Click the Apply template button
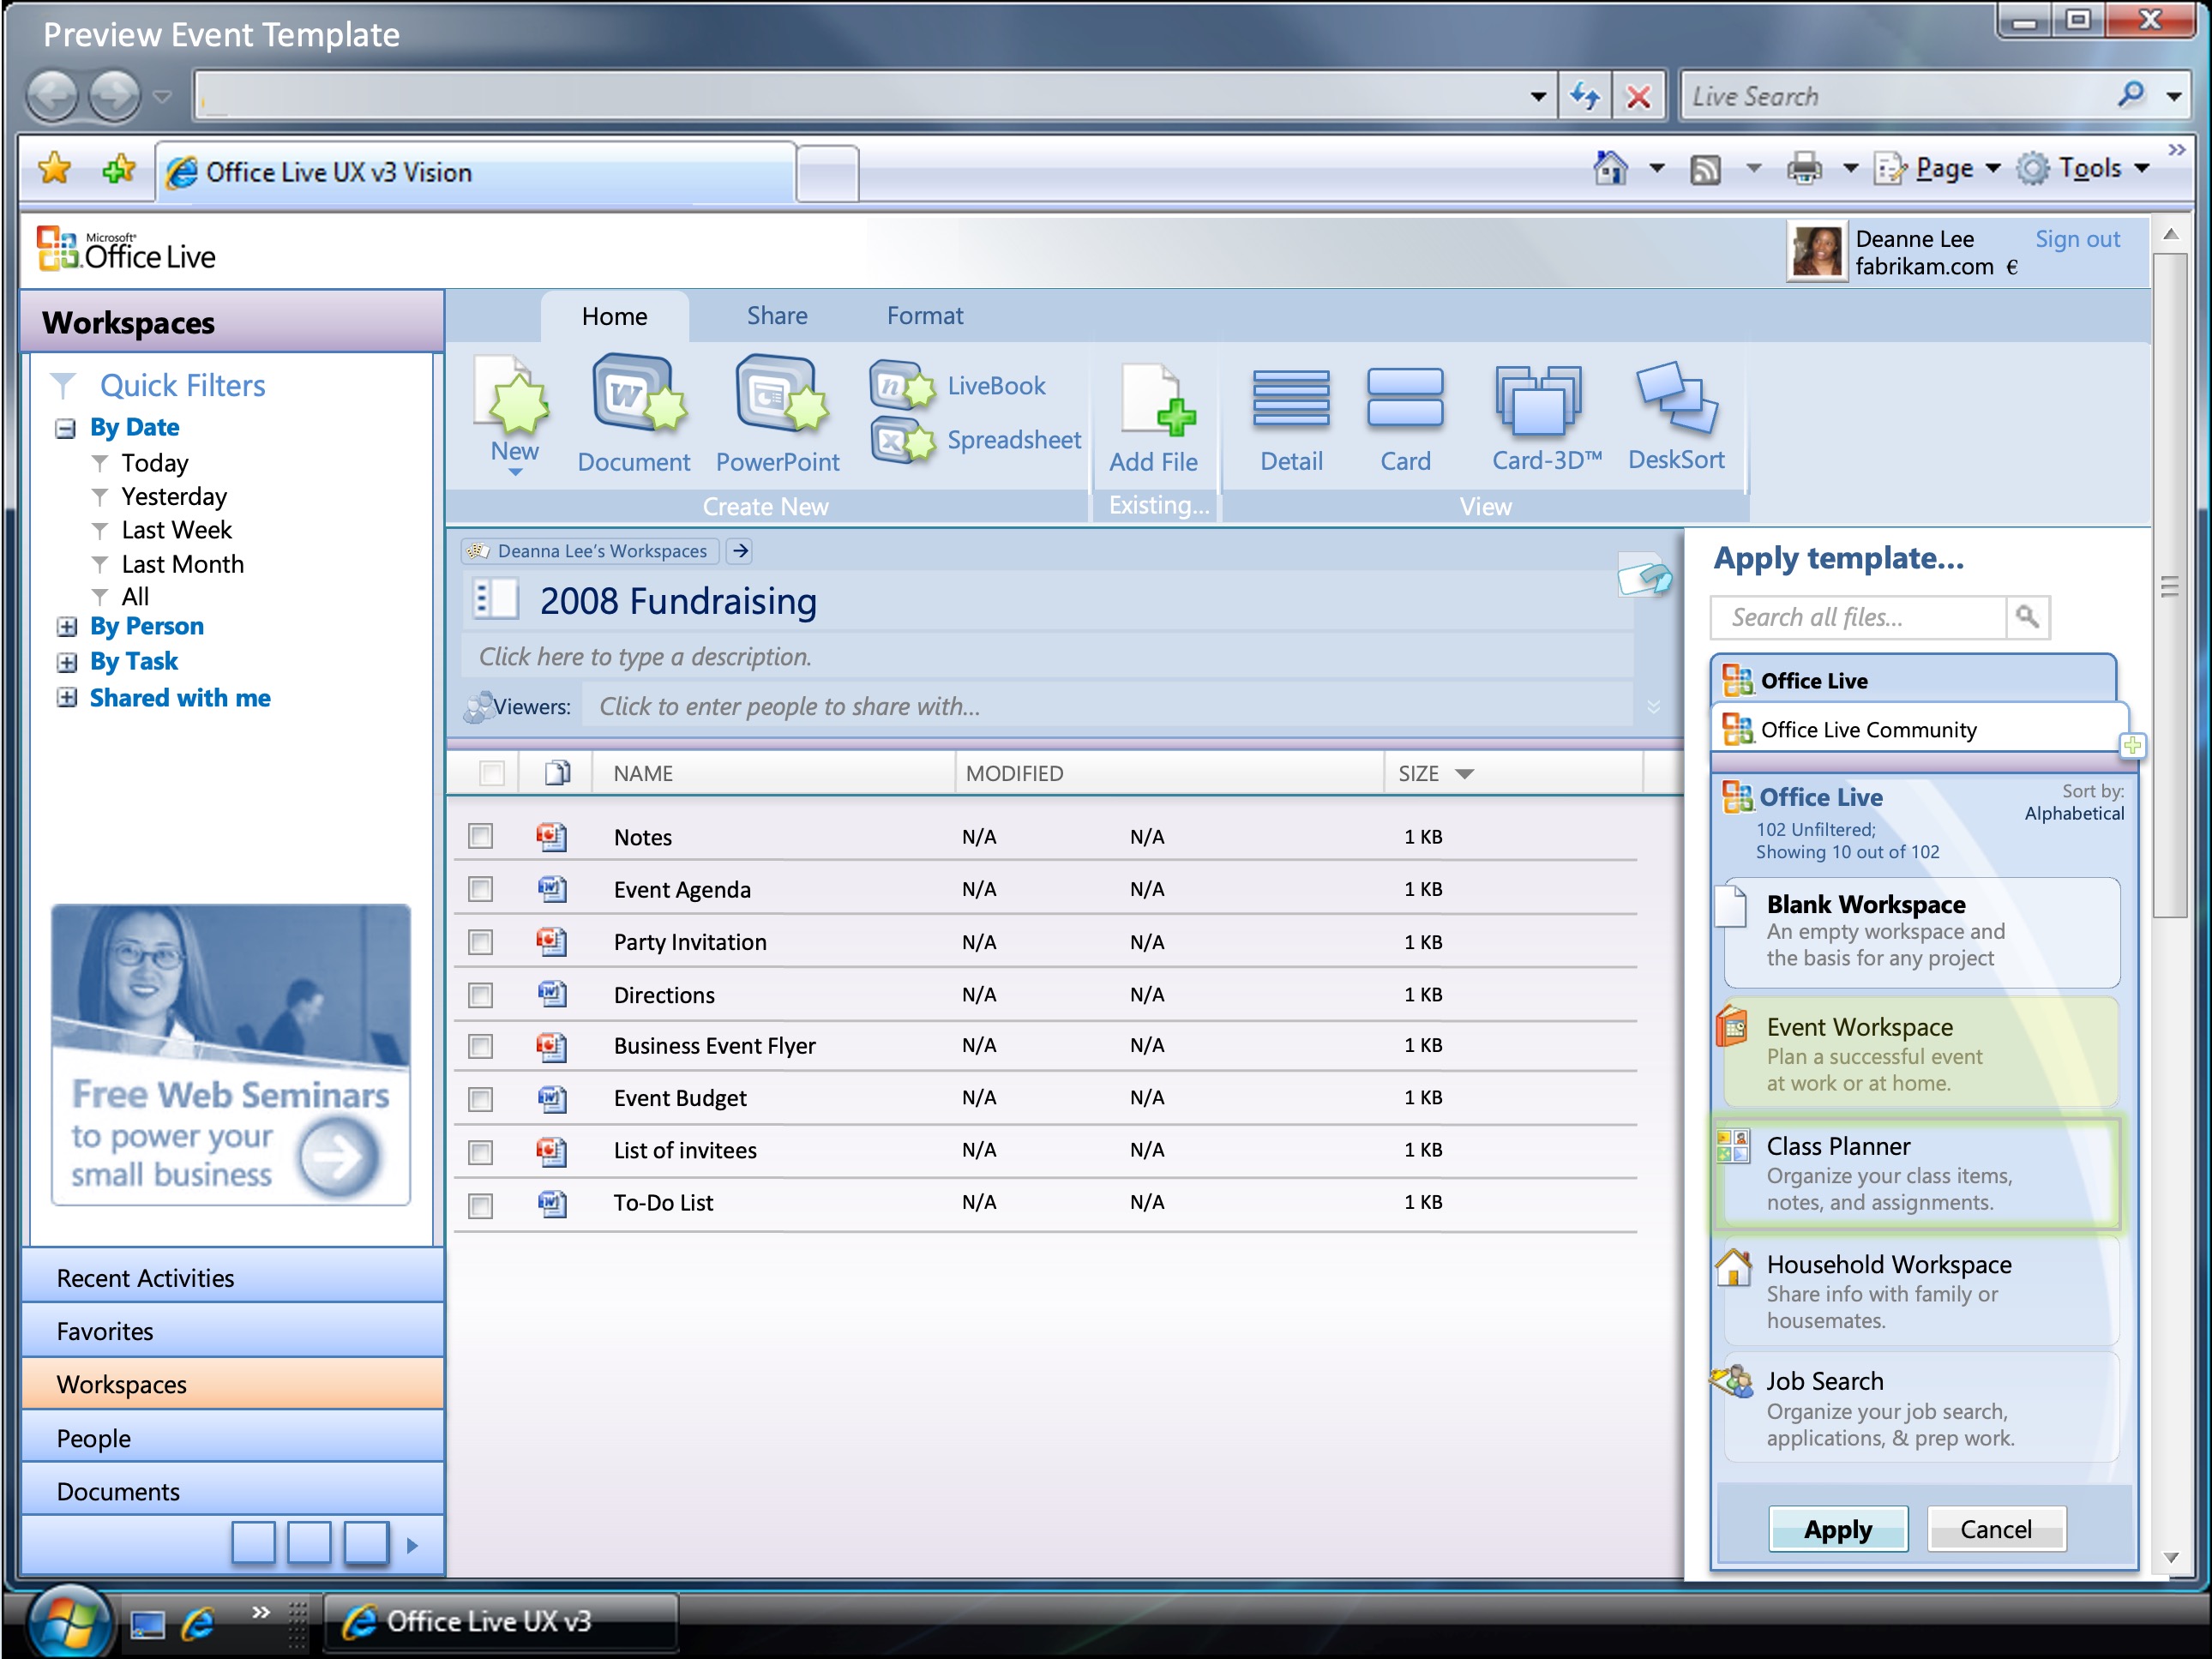The image size is (2212, 1659). (1838, 1529)
